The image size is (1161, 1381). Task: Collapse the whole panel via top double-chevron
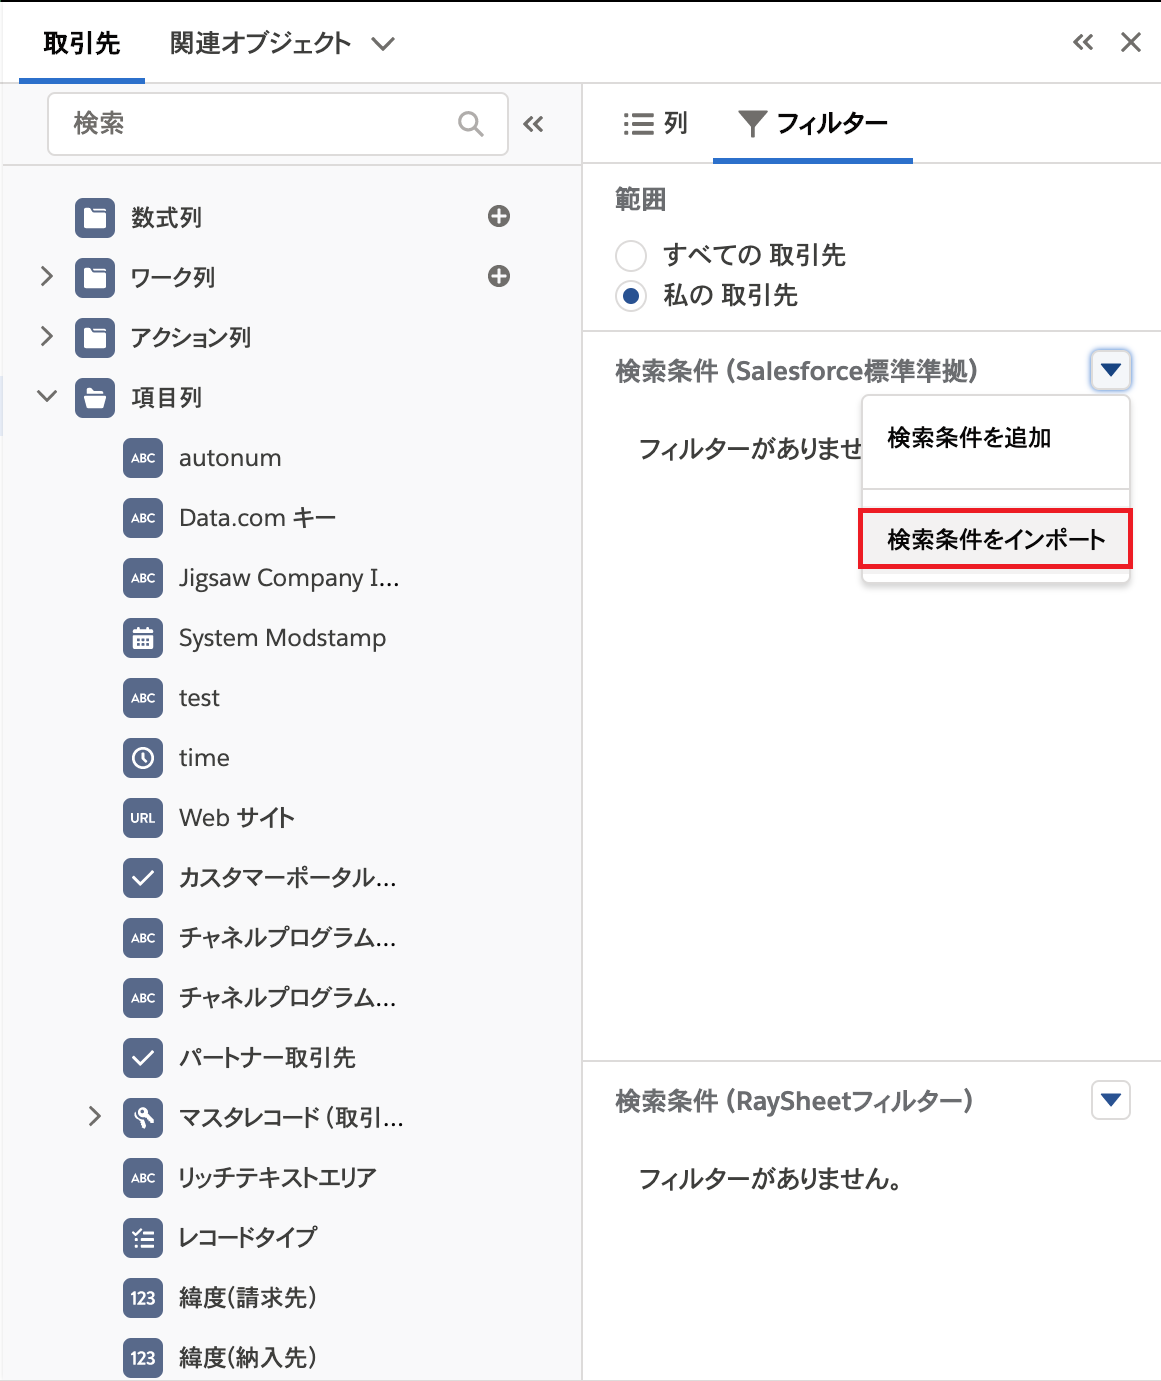[x=1083, y=42]
